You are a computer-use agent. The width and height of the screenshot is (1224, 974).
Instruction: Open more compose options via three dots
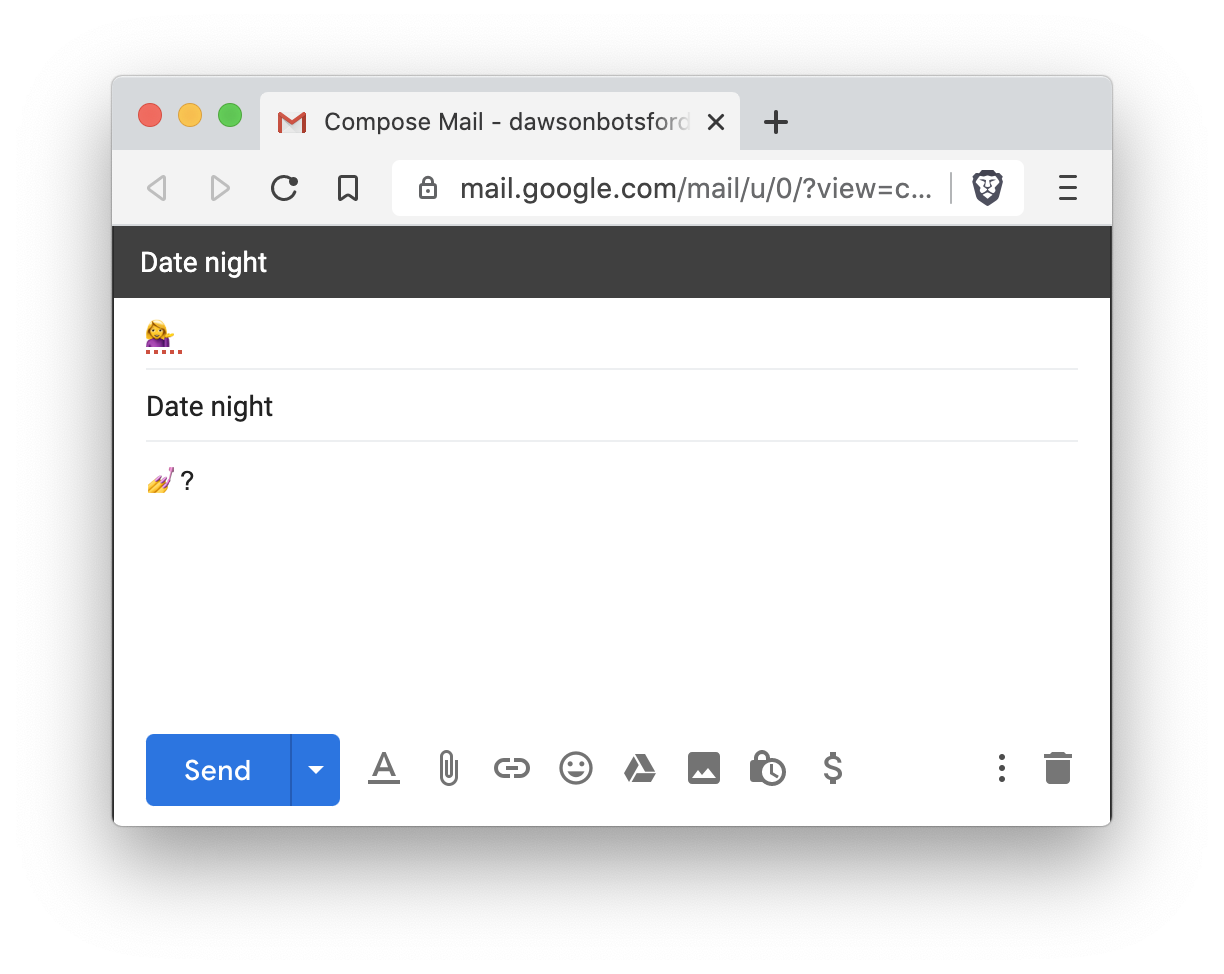(x=1001, y=769)
